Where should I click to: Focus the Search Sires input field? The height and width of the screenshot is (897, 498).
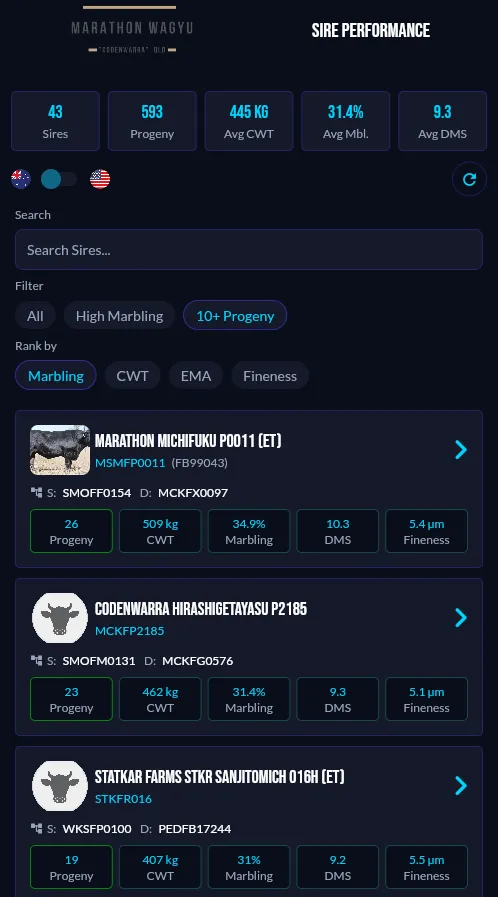[x=249, y=249]
